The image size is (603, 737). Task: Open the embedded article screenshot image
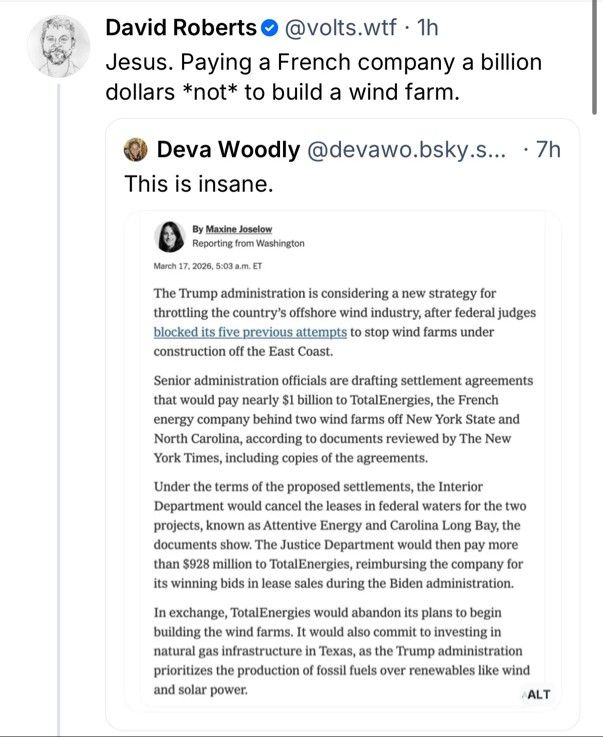[x=343, y=459]
